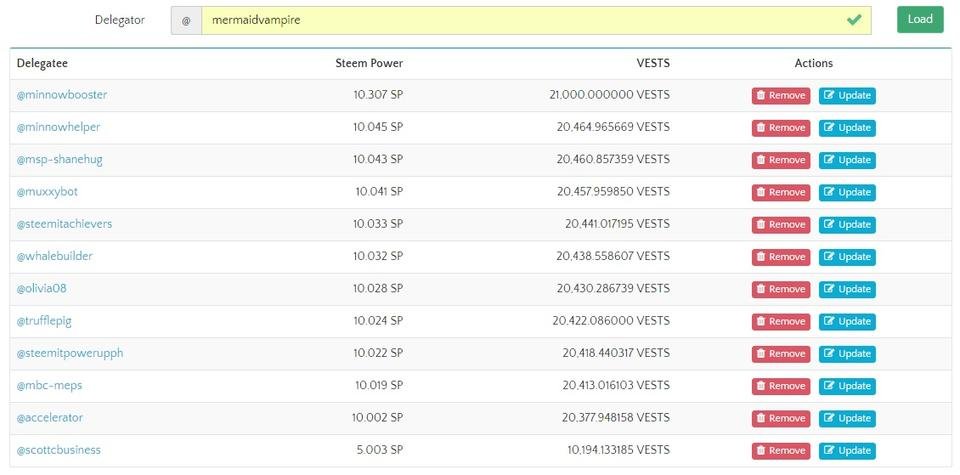Update delegation for @muxxybot
The image size is (960, 475).
tap(847, 193)
